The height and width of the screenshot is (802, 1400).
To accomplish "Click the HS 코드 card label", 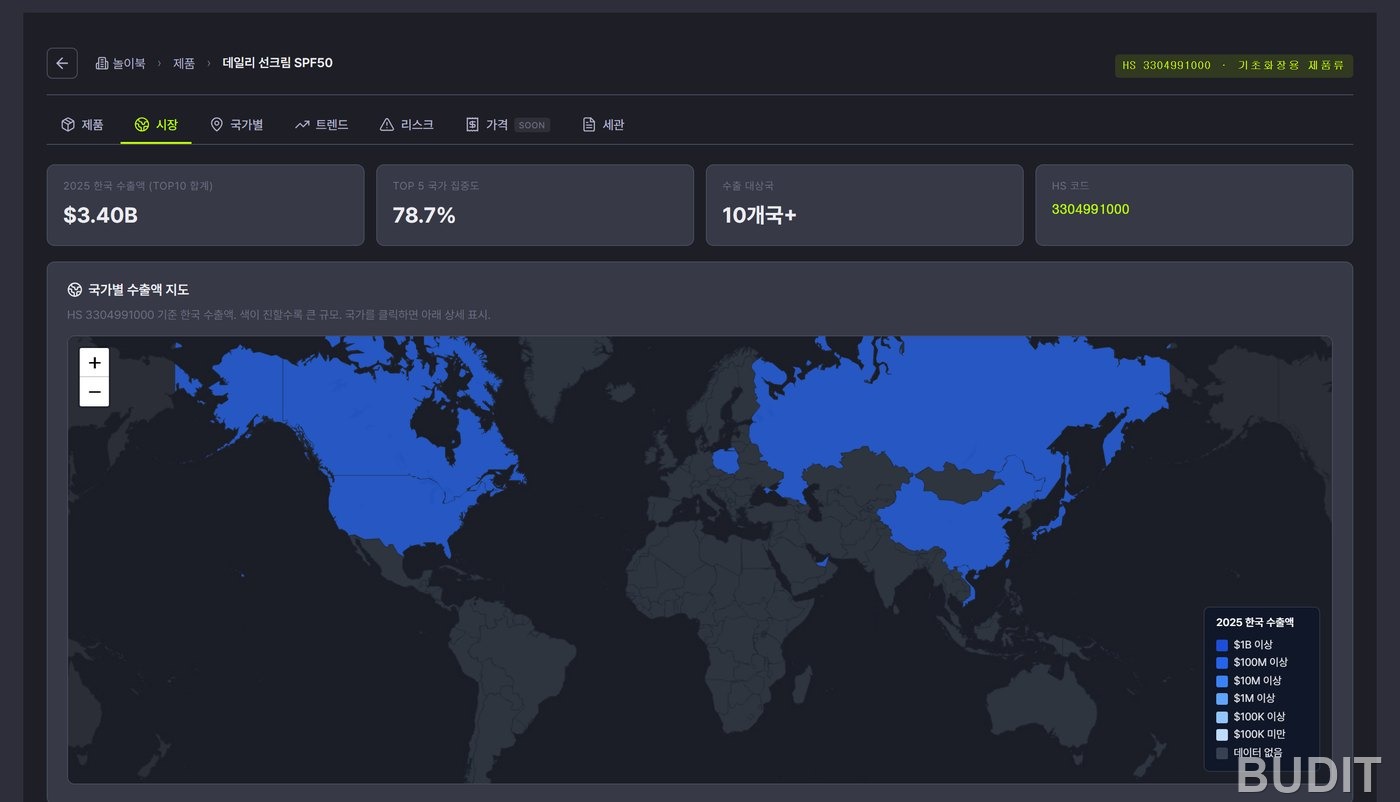I will point(1071,186).
